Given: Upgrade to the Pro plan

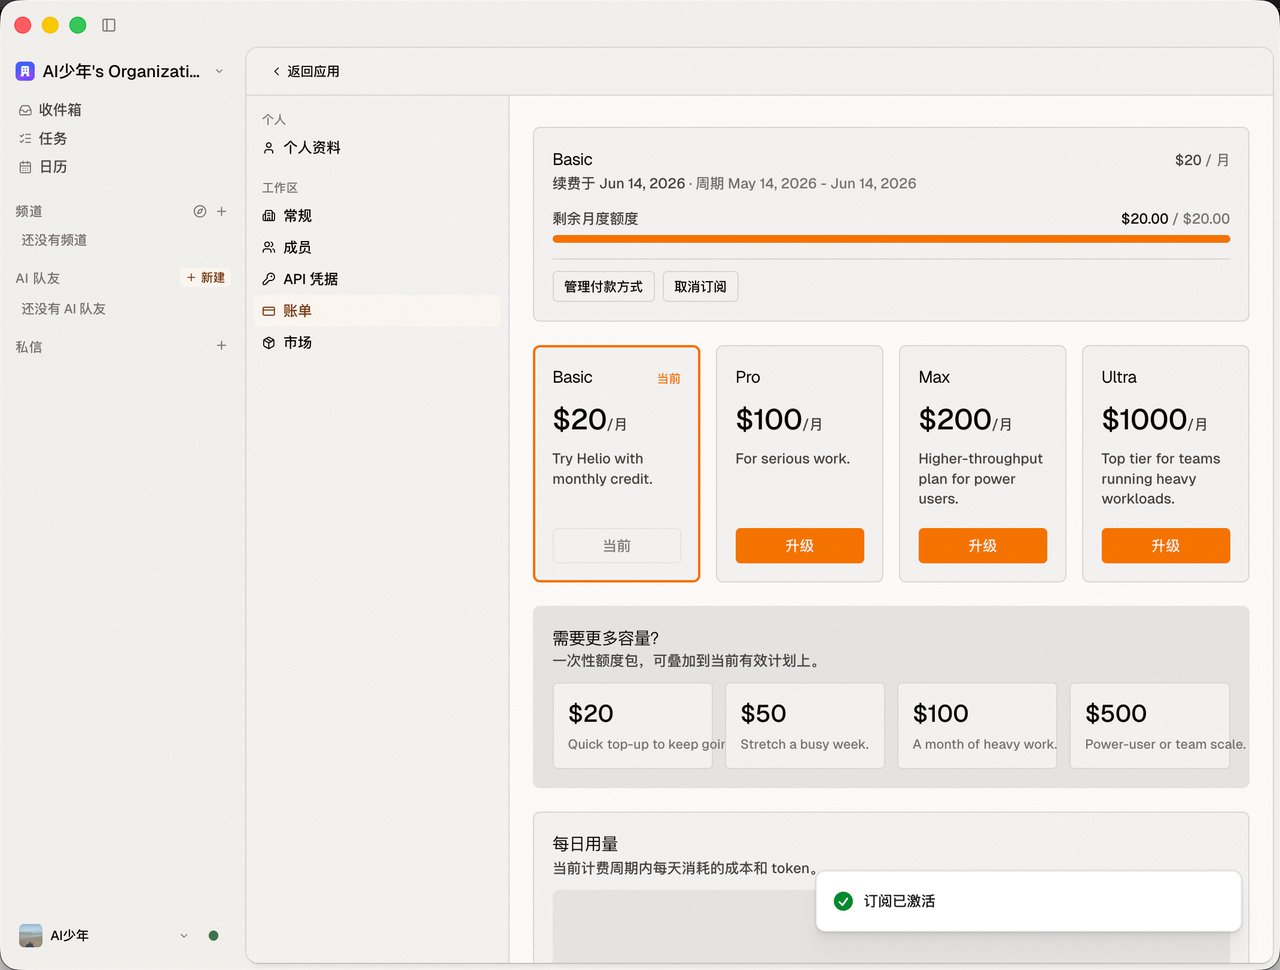Looking at the screenshot, I should click(x=800, y=546).
